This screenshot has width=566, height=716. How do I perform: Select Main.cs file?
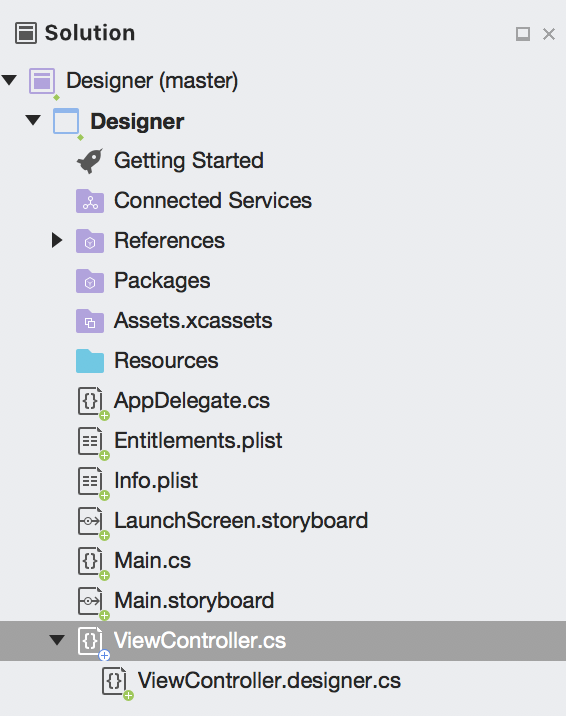pos(152,561)
